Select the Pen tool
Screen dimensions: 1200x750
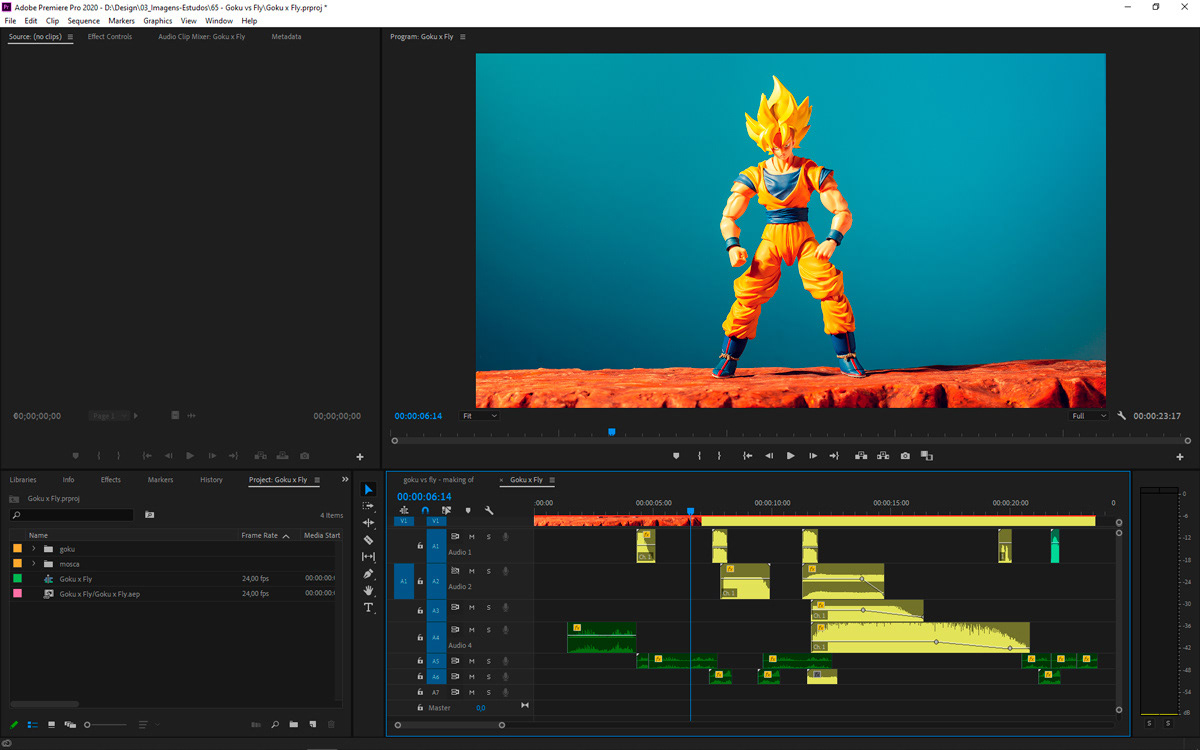[368, 574]
